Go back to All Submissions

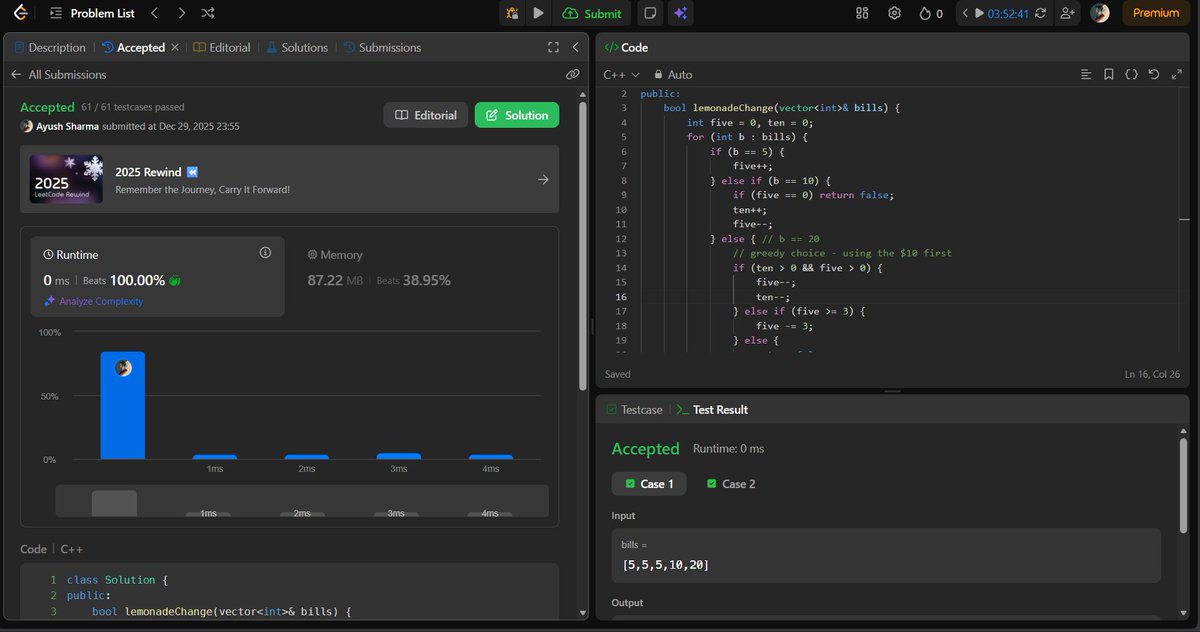click(x=58, y=75)
